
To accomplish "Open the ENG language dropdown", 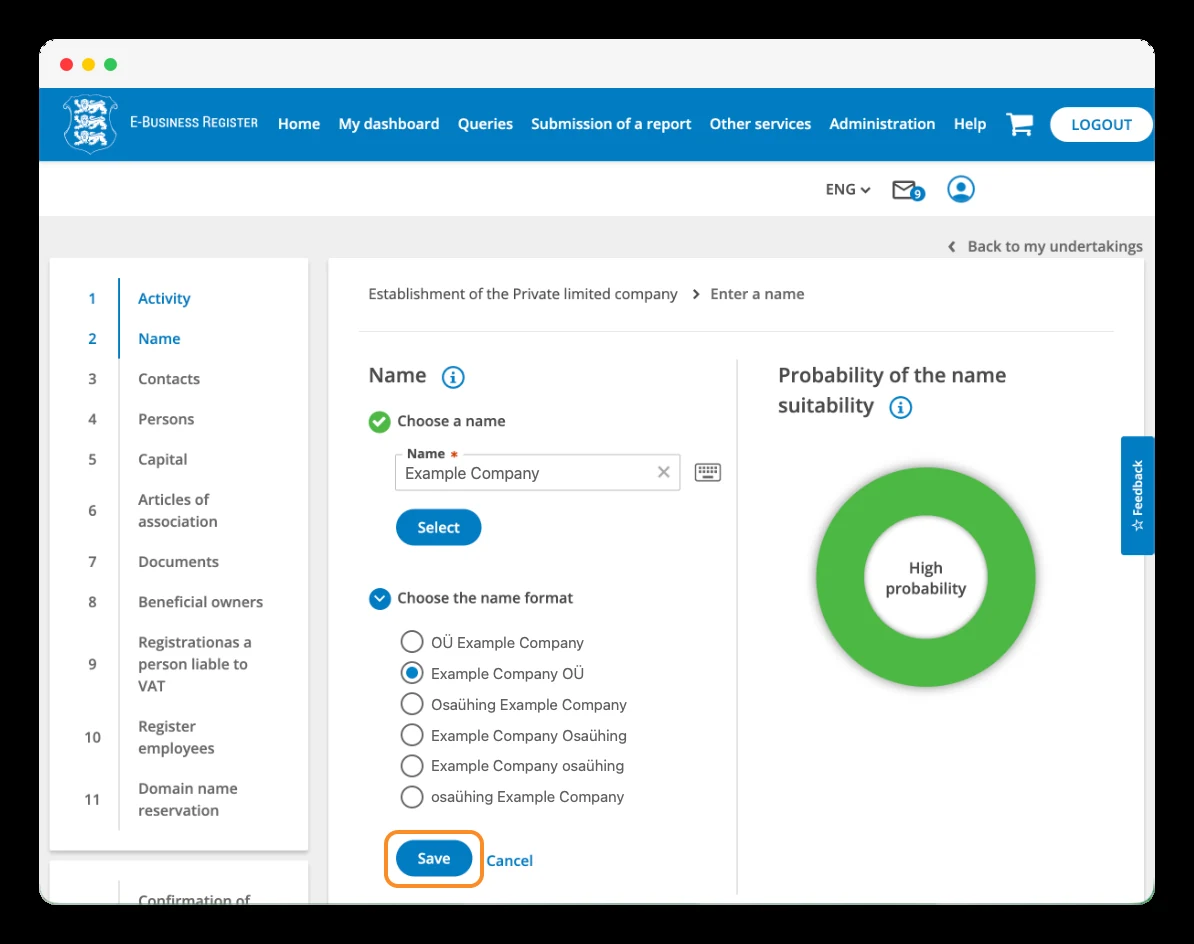I will (848, 190).
